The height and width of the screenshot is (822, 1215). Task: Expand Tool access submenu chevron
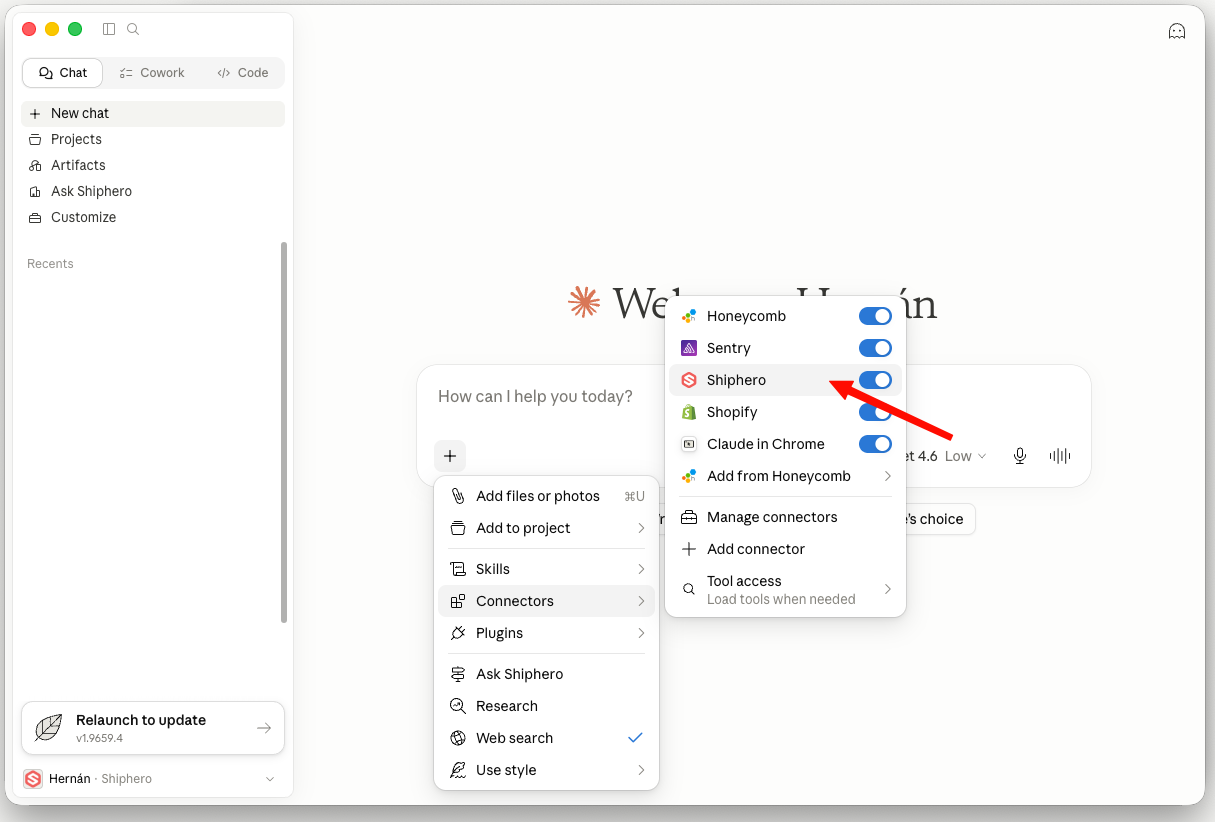pos(887,589)
